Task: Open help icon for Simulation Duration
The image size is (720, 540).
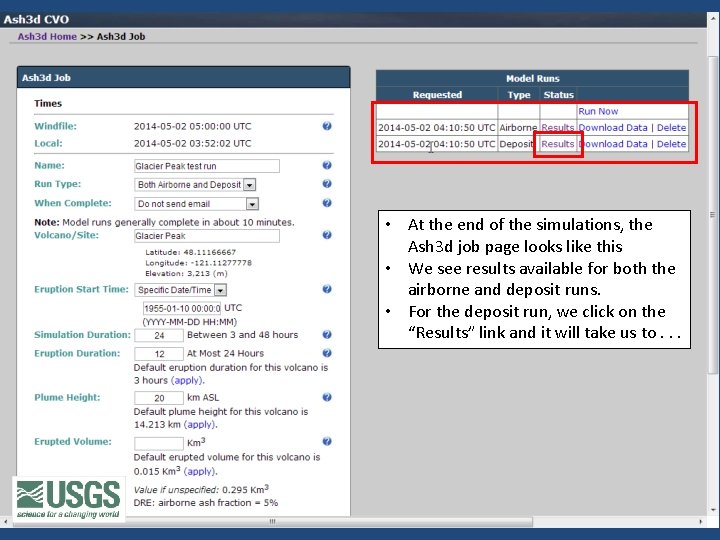Action: point(327,335)
